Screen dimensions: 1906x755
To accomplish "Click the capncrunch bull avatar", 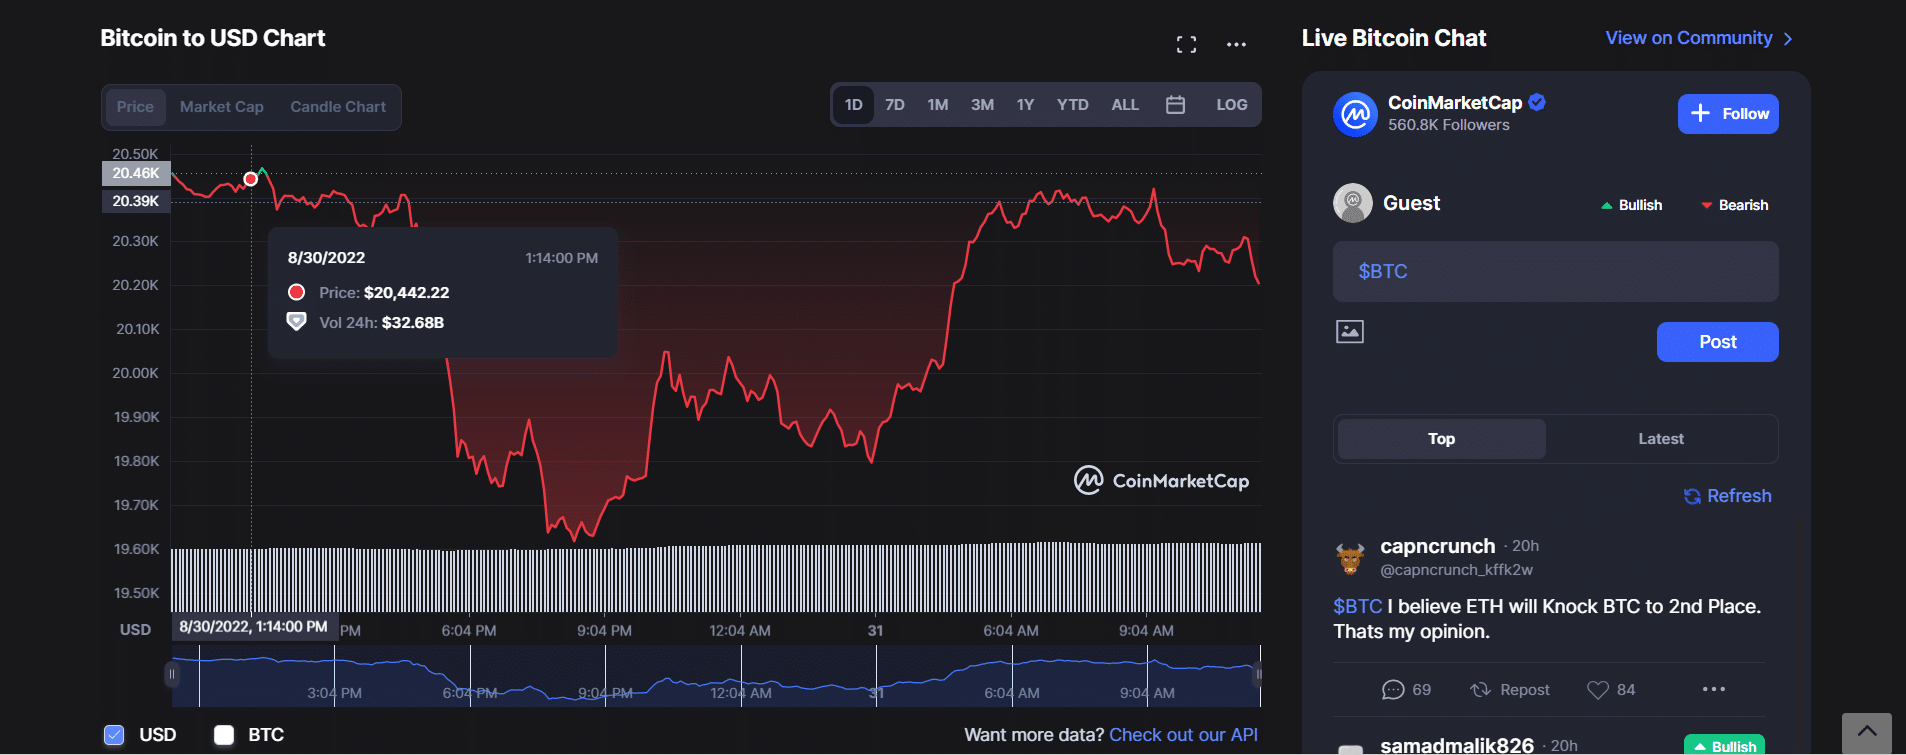I will [x=1350, y=558].
